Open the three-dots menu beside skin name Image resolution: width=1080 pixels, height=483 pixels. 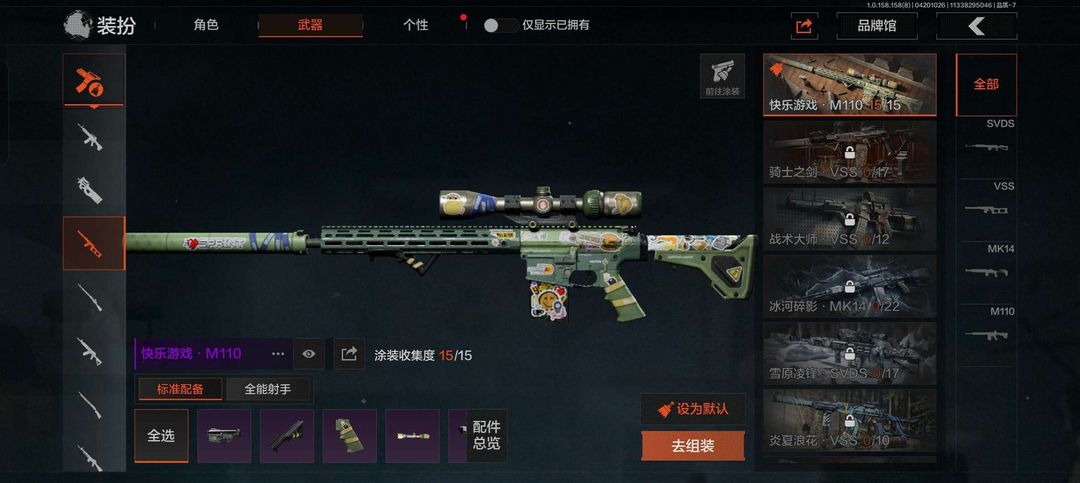point(278,354)
